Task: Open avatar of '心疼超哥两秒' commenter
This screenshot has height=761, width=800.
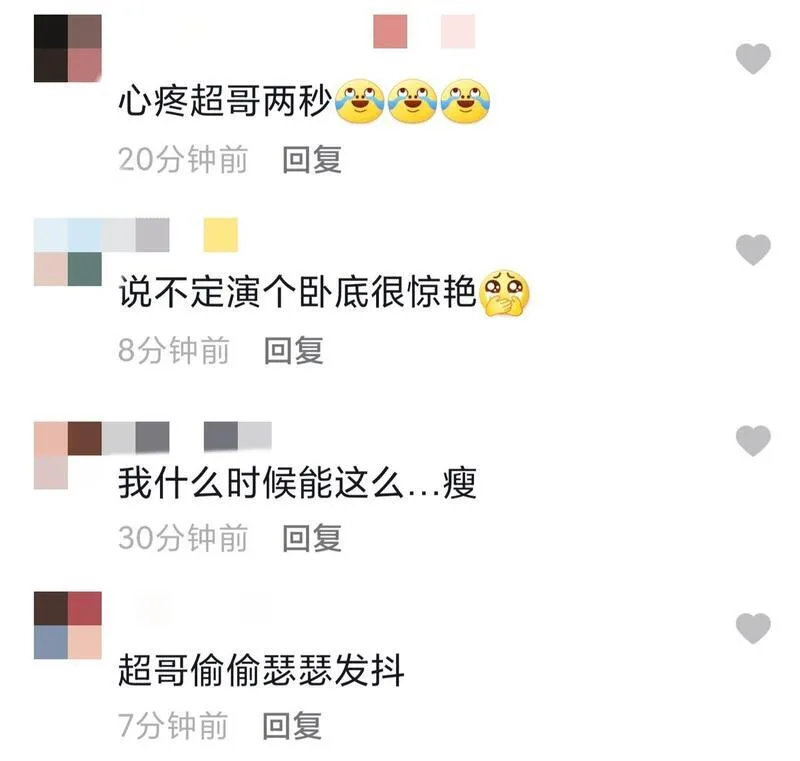Action: pyautogui.click(x=68, y=48)
